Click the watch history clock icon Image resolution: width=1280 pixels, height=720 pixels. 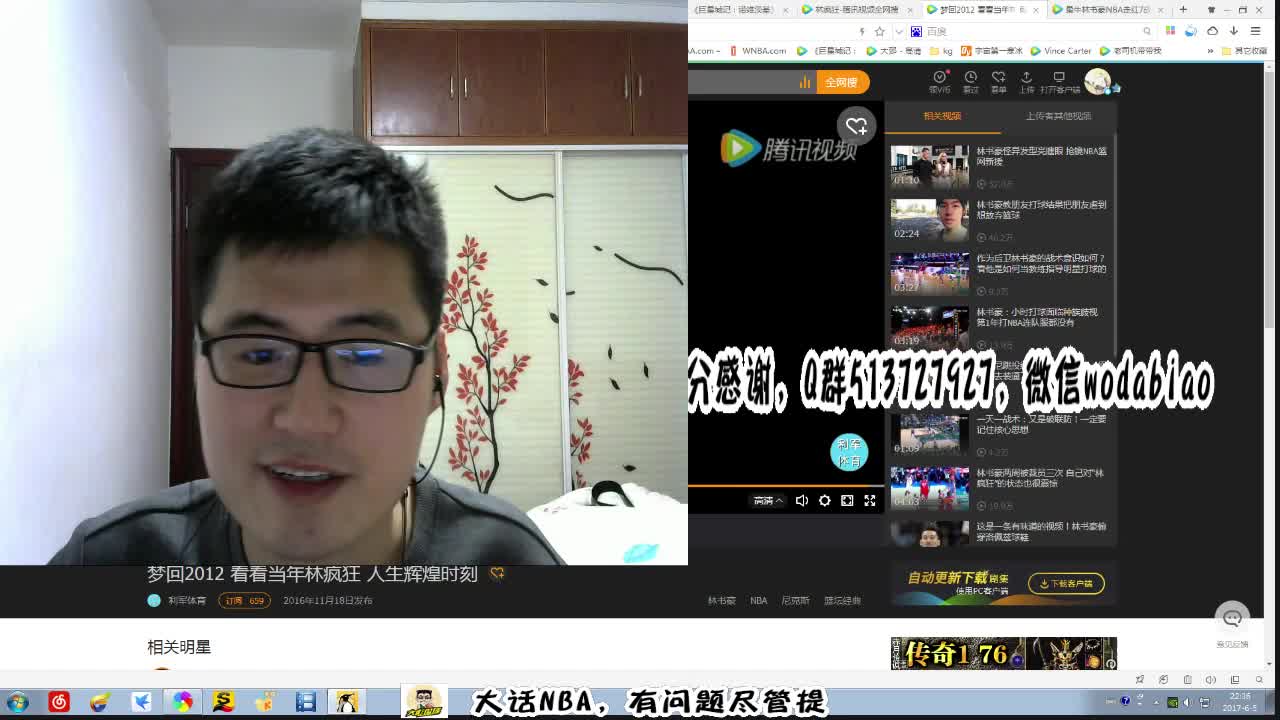point(970,78)
